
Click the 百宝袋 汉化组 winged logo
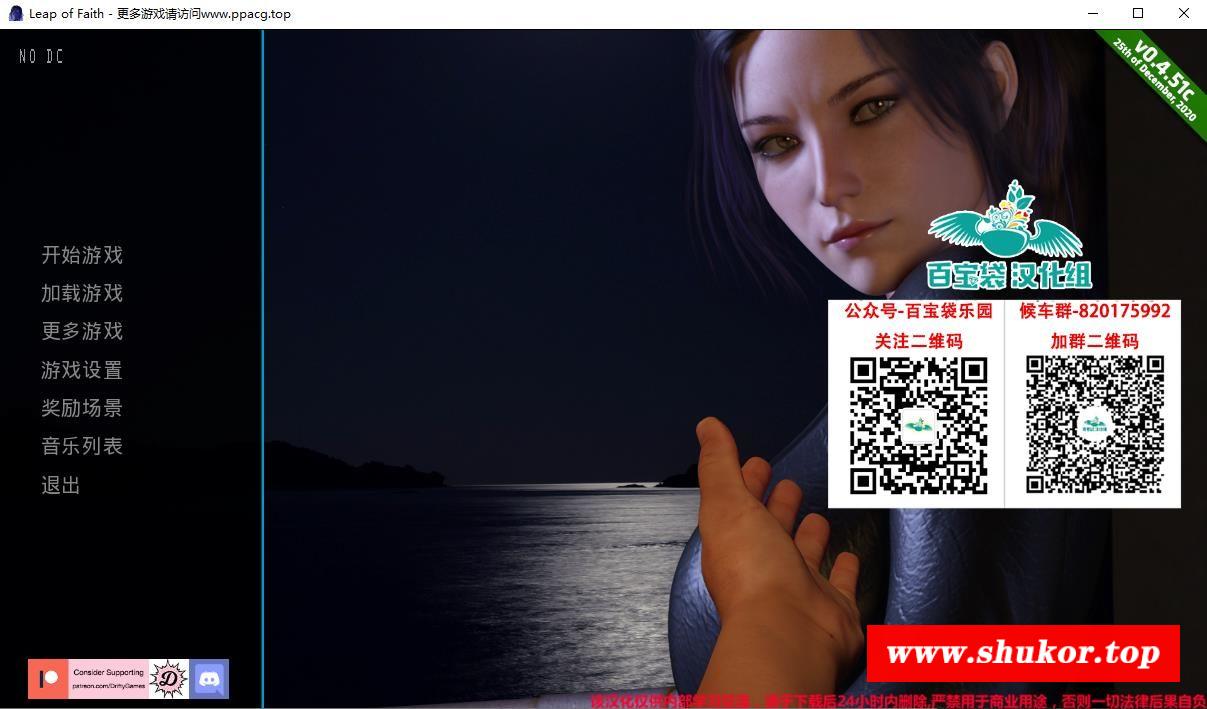[1008, 236]
